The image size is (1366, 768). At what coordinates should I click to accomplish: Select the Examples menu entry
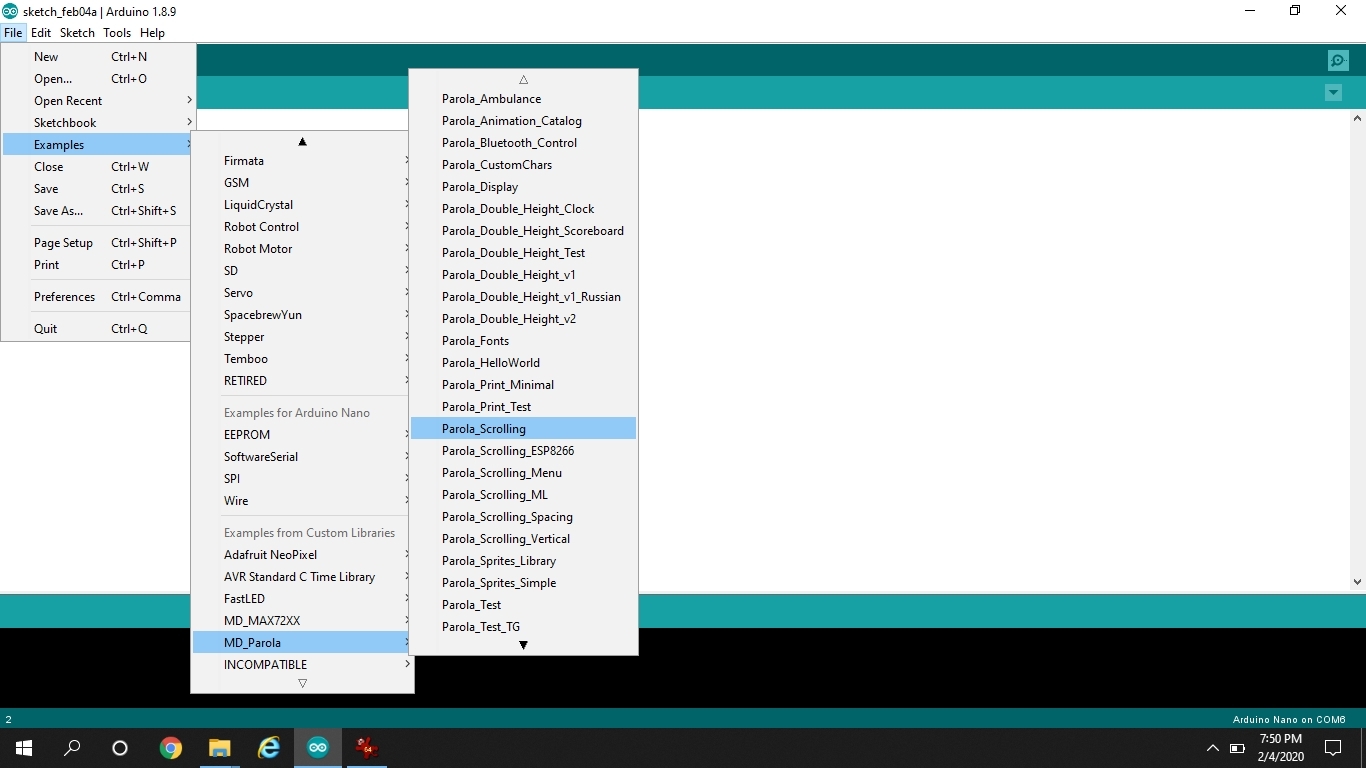pos(98,145)
